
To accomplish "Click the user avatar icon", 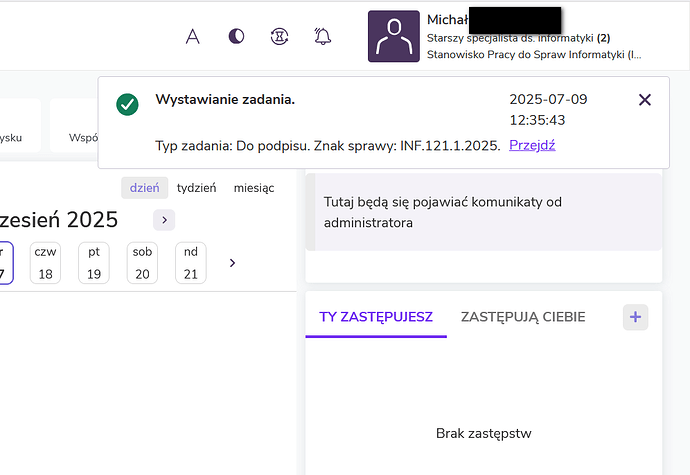I will 393,36.
